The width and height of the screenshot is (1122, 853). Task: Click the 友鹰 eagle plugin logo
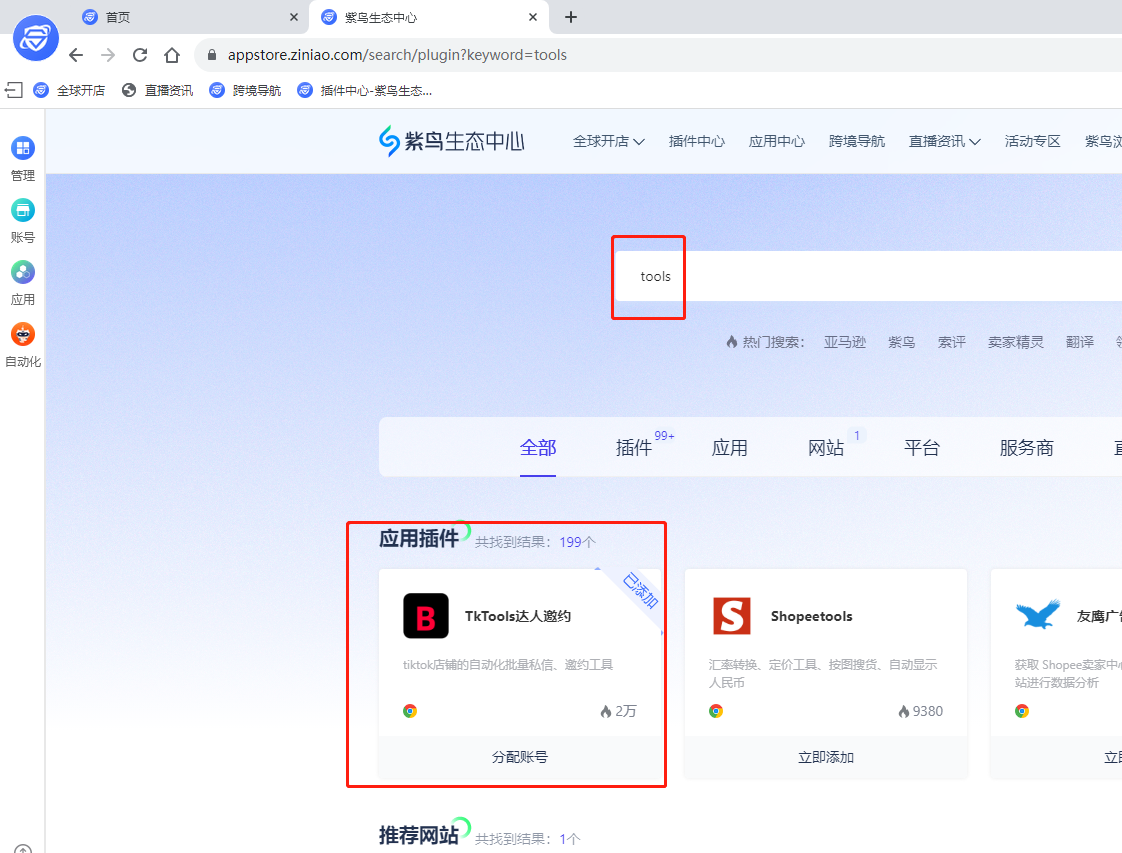coord(1038,615)
